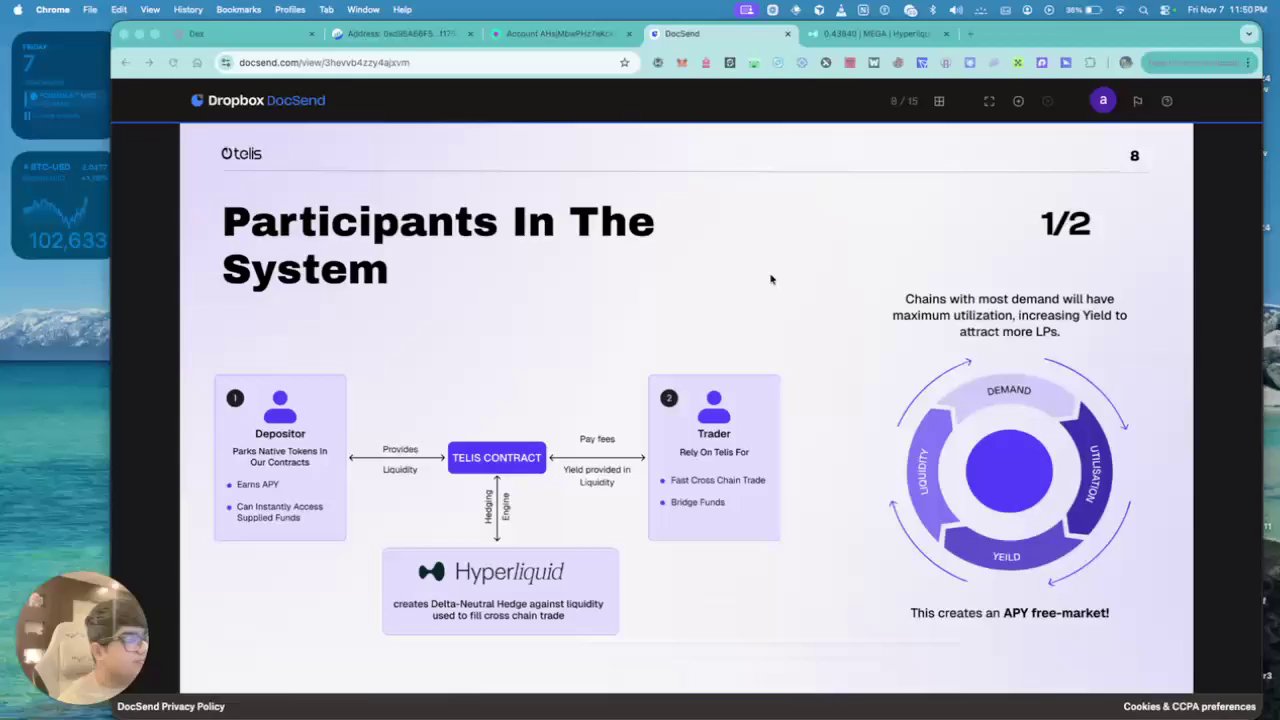Screen dimensions: 1280x720
Task: Open the DocSend Privacy Policy link
Action: (x=171, y=706)
